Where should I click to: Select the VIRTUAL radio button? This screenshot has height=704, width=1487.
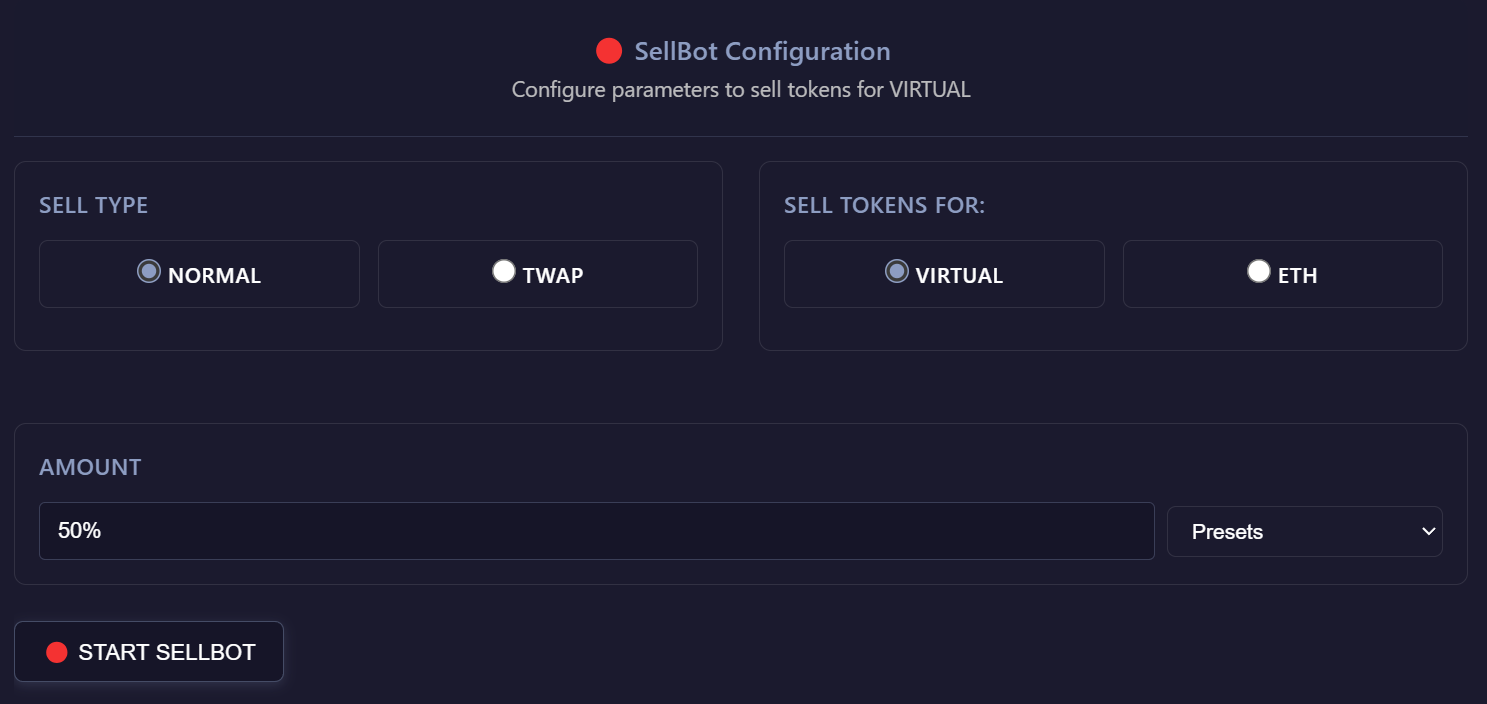[897, 271]
